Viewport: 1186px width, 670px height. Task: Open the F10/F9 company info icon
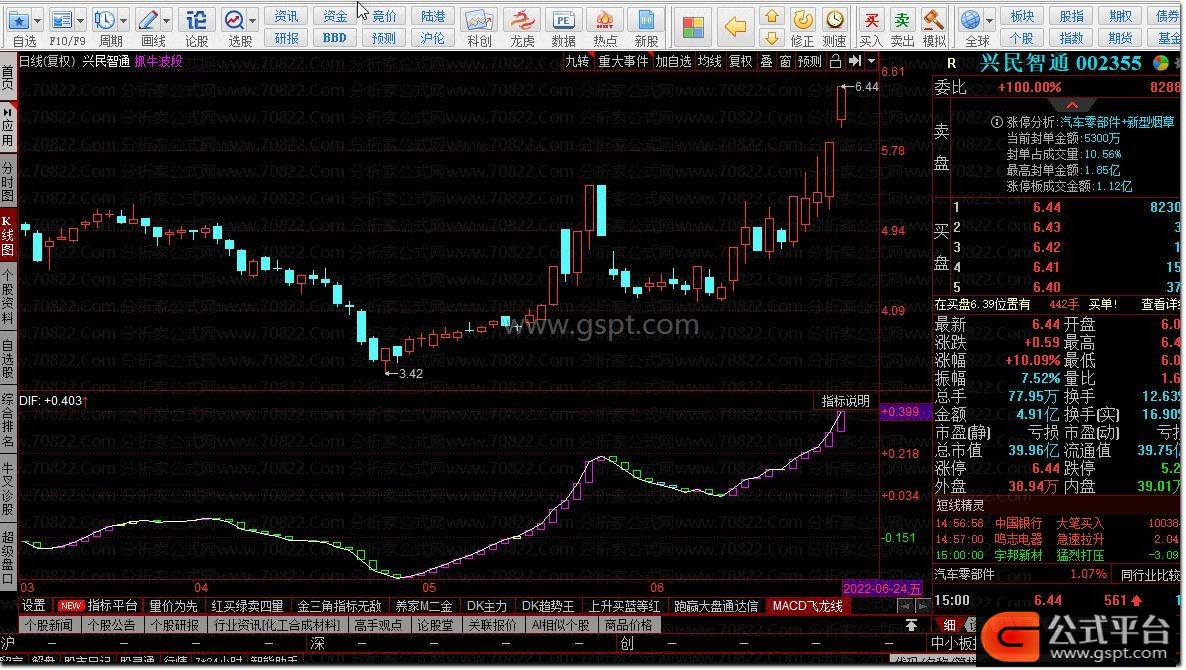click(61, 20)
